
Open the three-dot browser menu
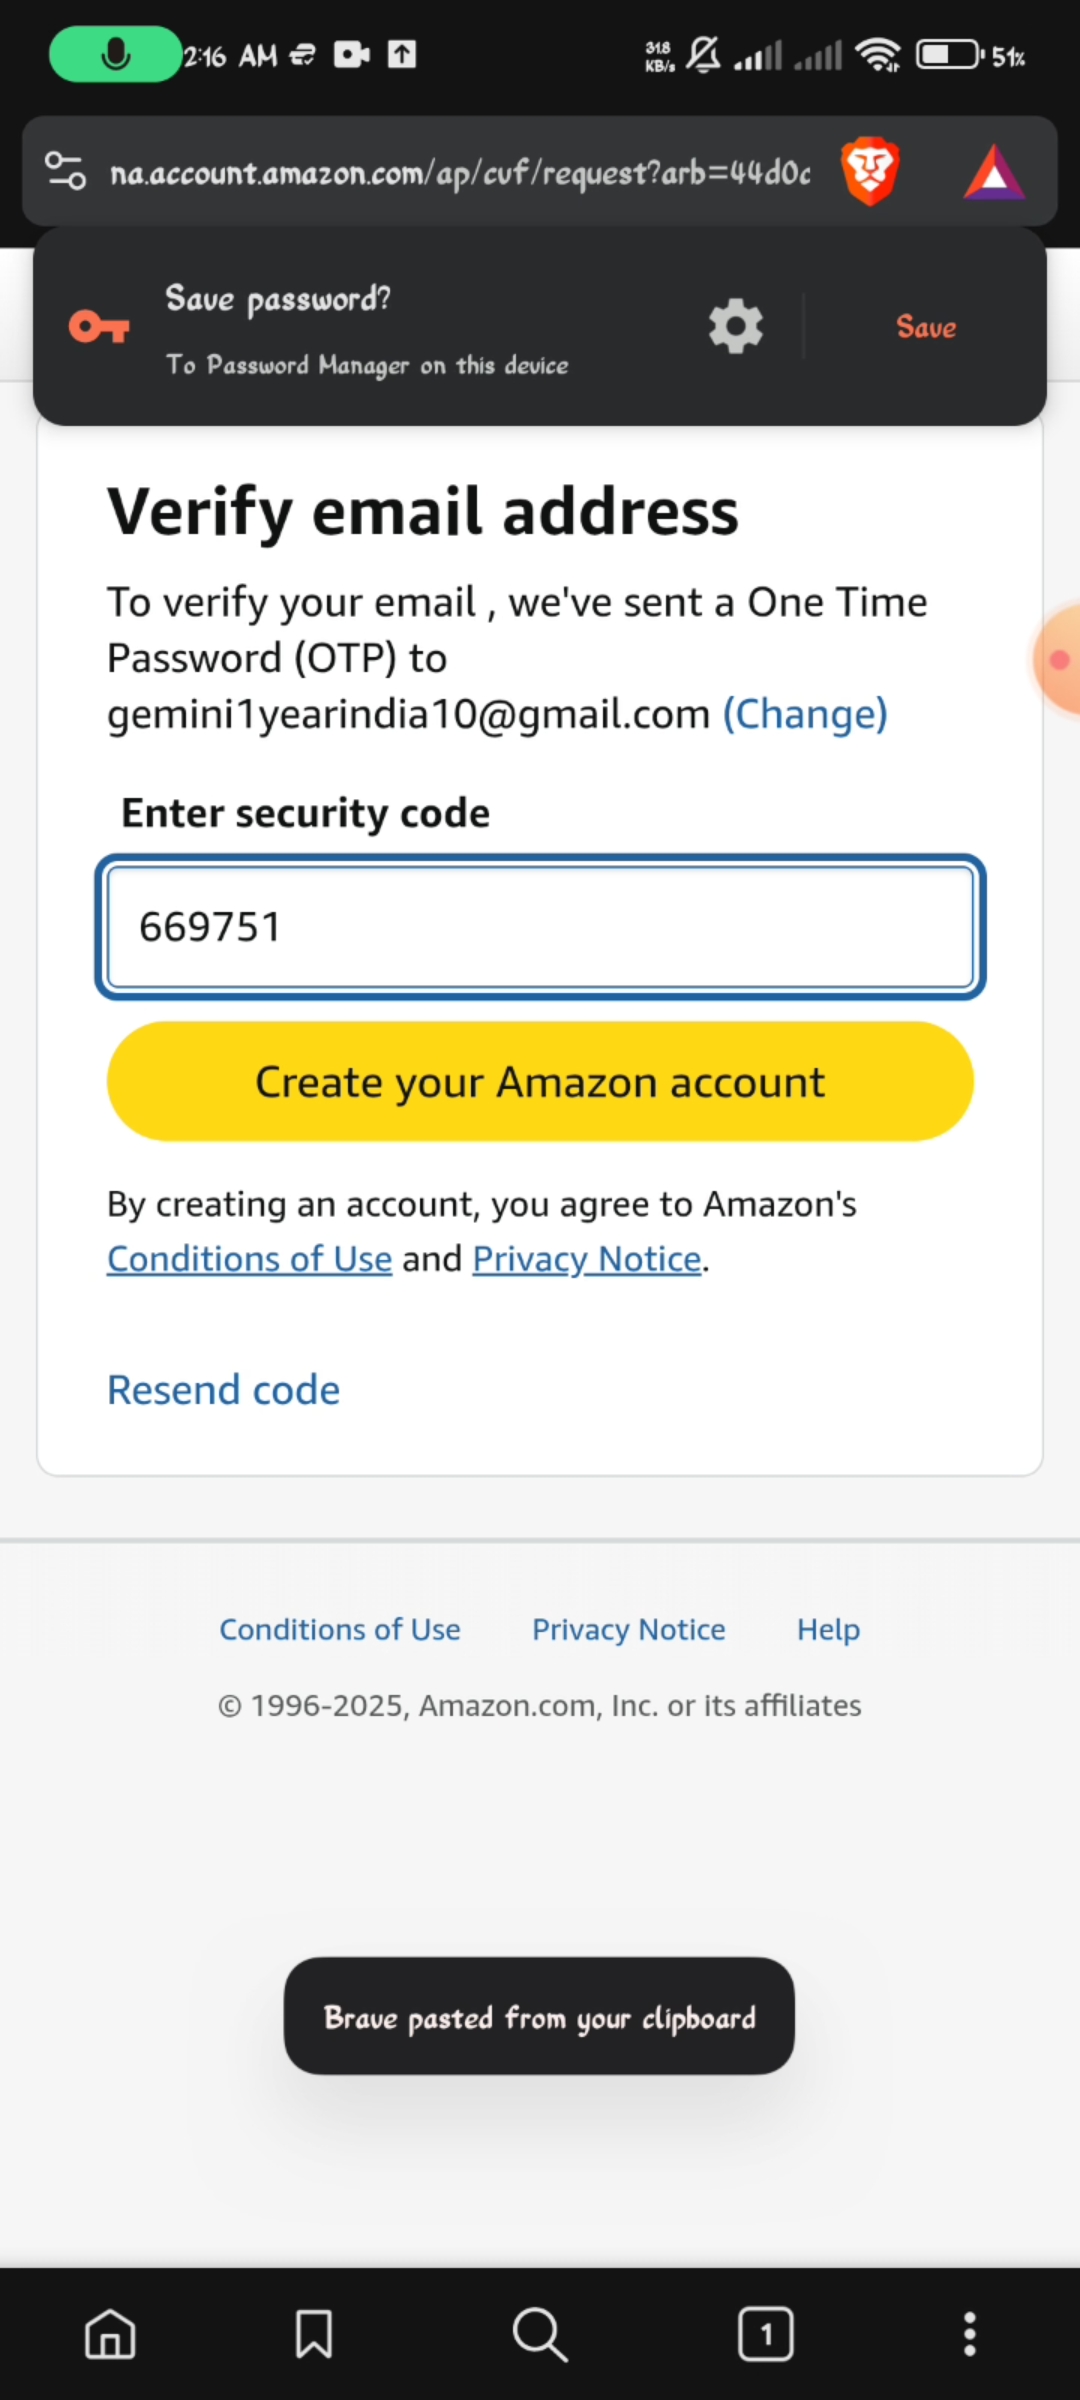969,2335
